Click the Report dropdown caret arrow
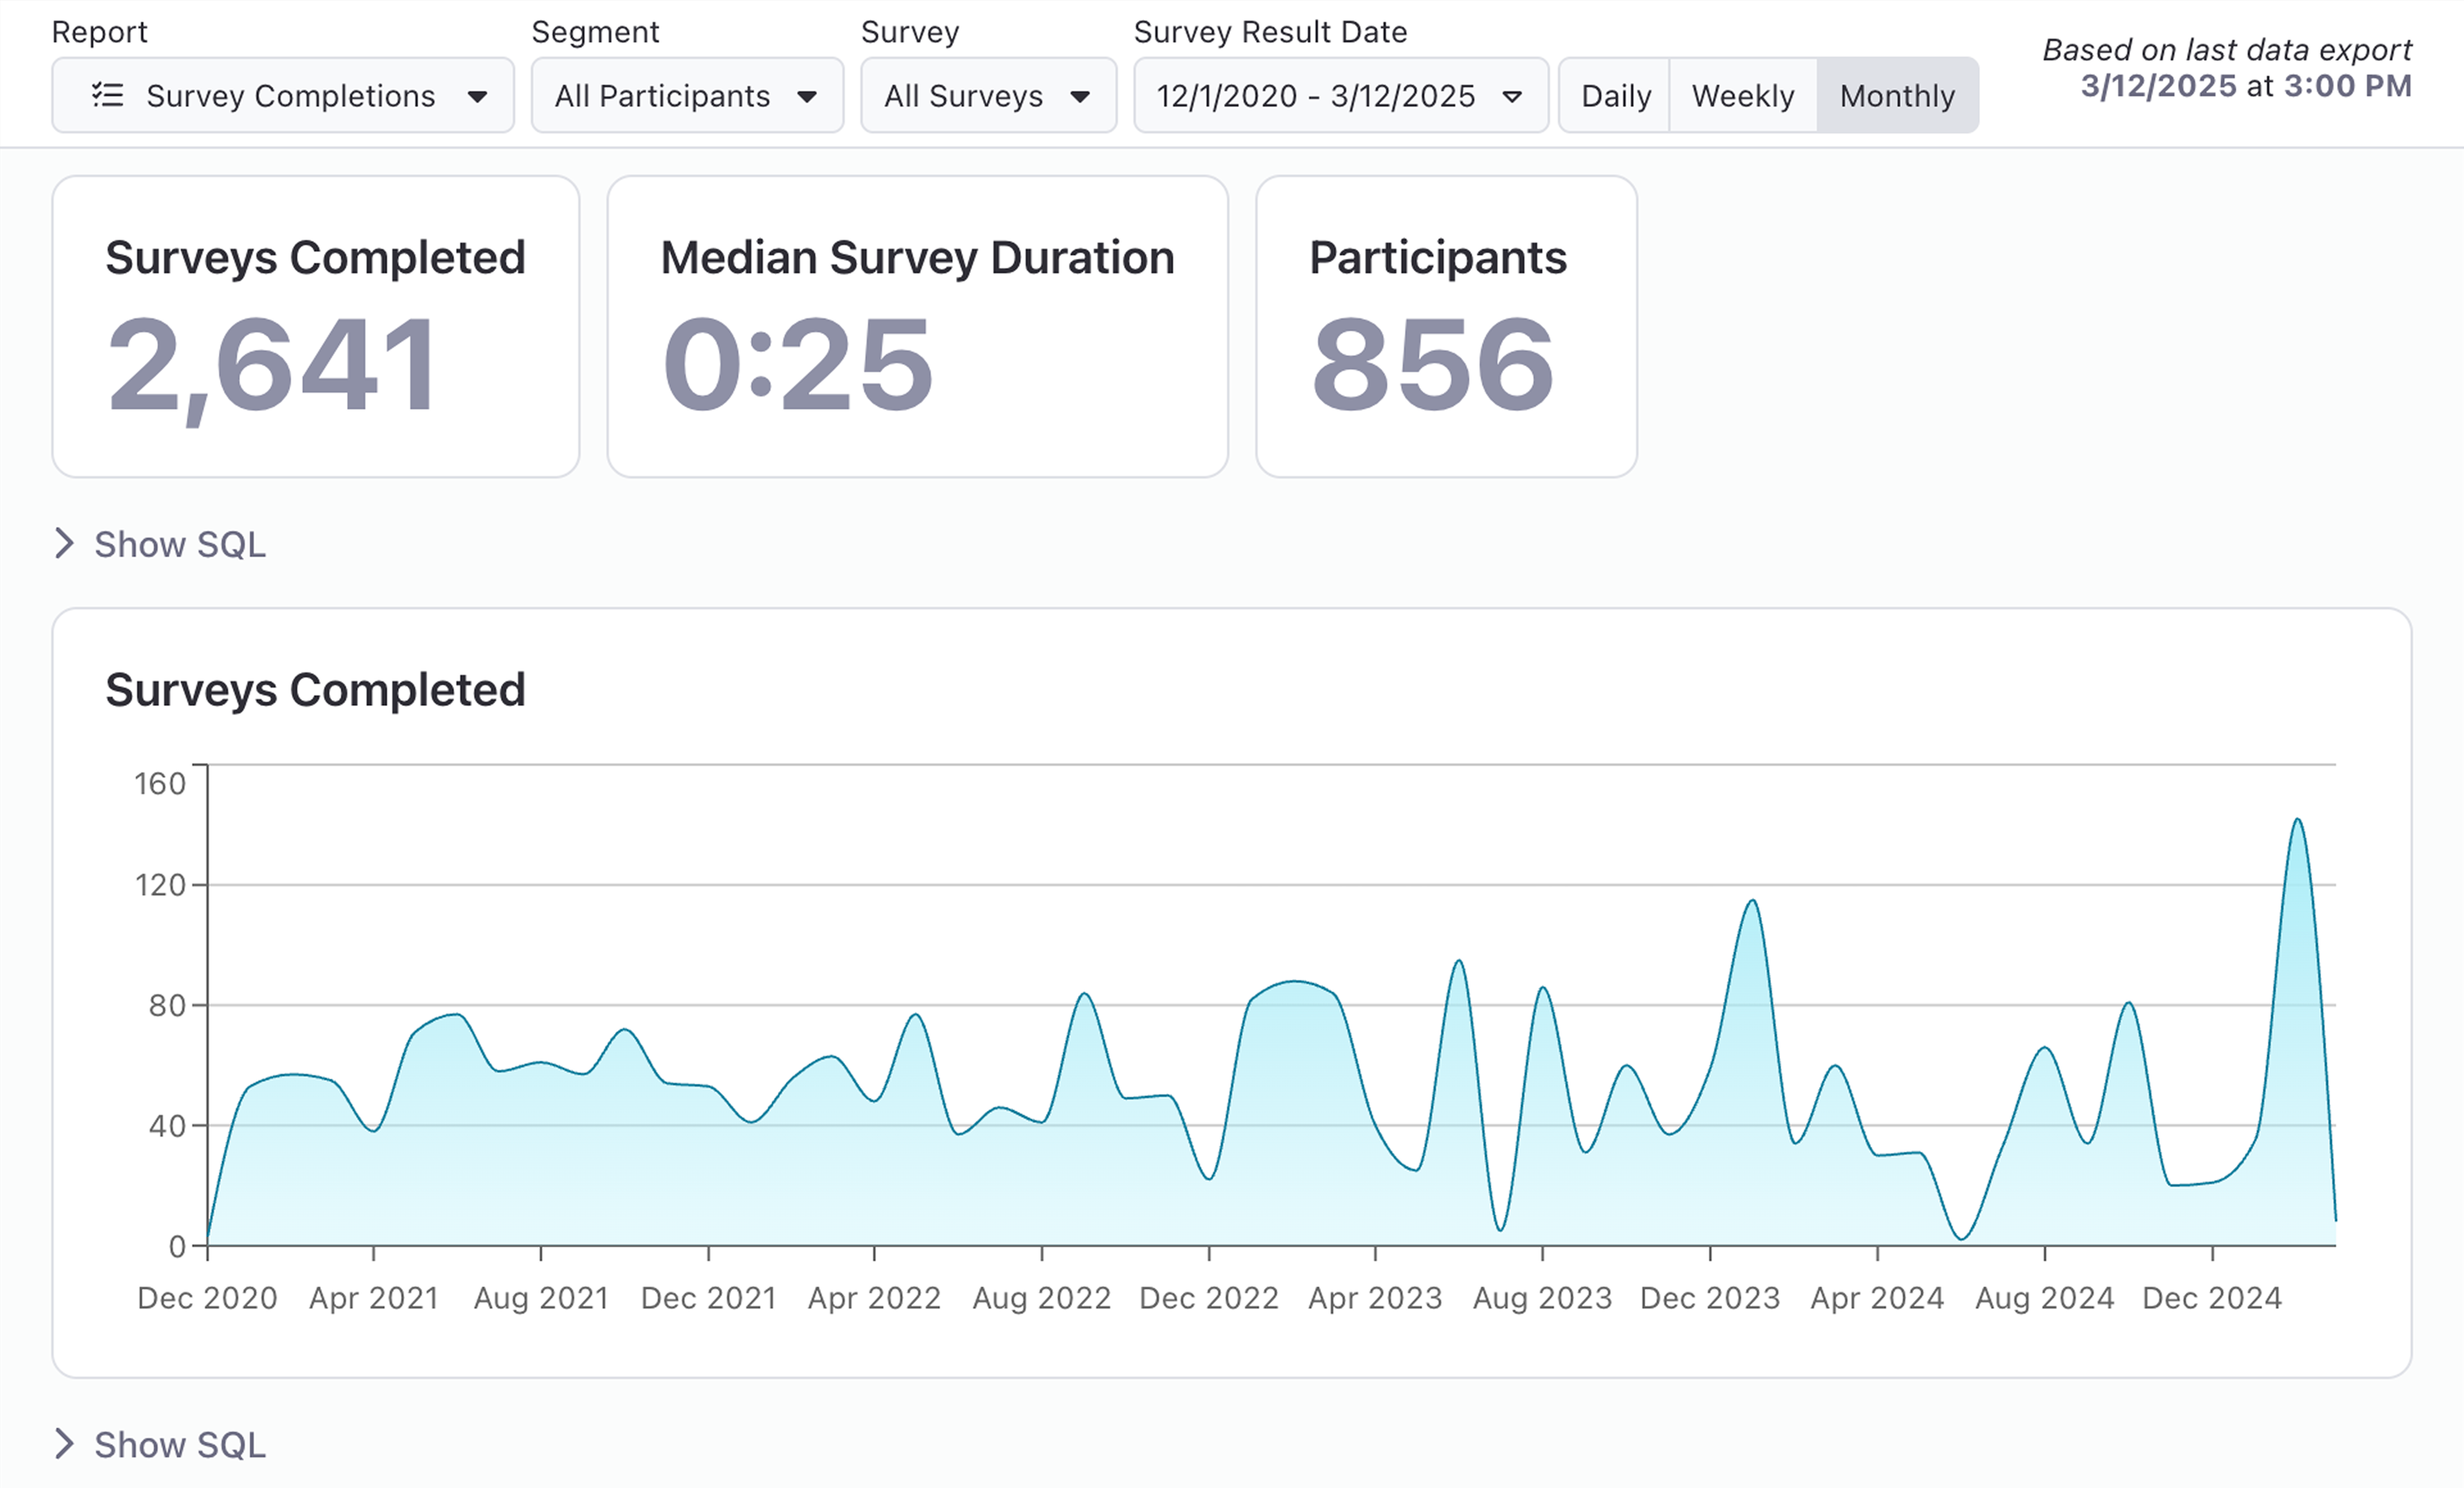 pos(477,96)
